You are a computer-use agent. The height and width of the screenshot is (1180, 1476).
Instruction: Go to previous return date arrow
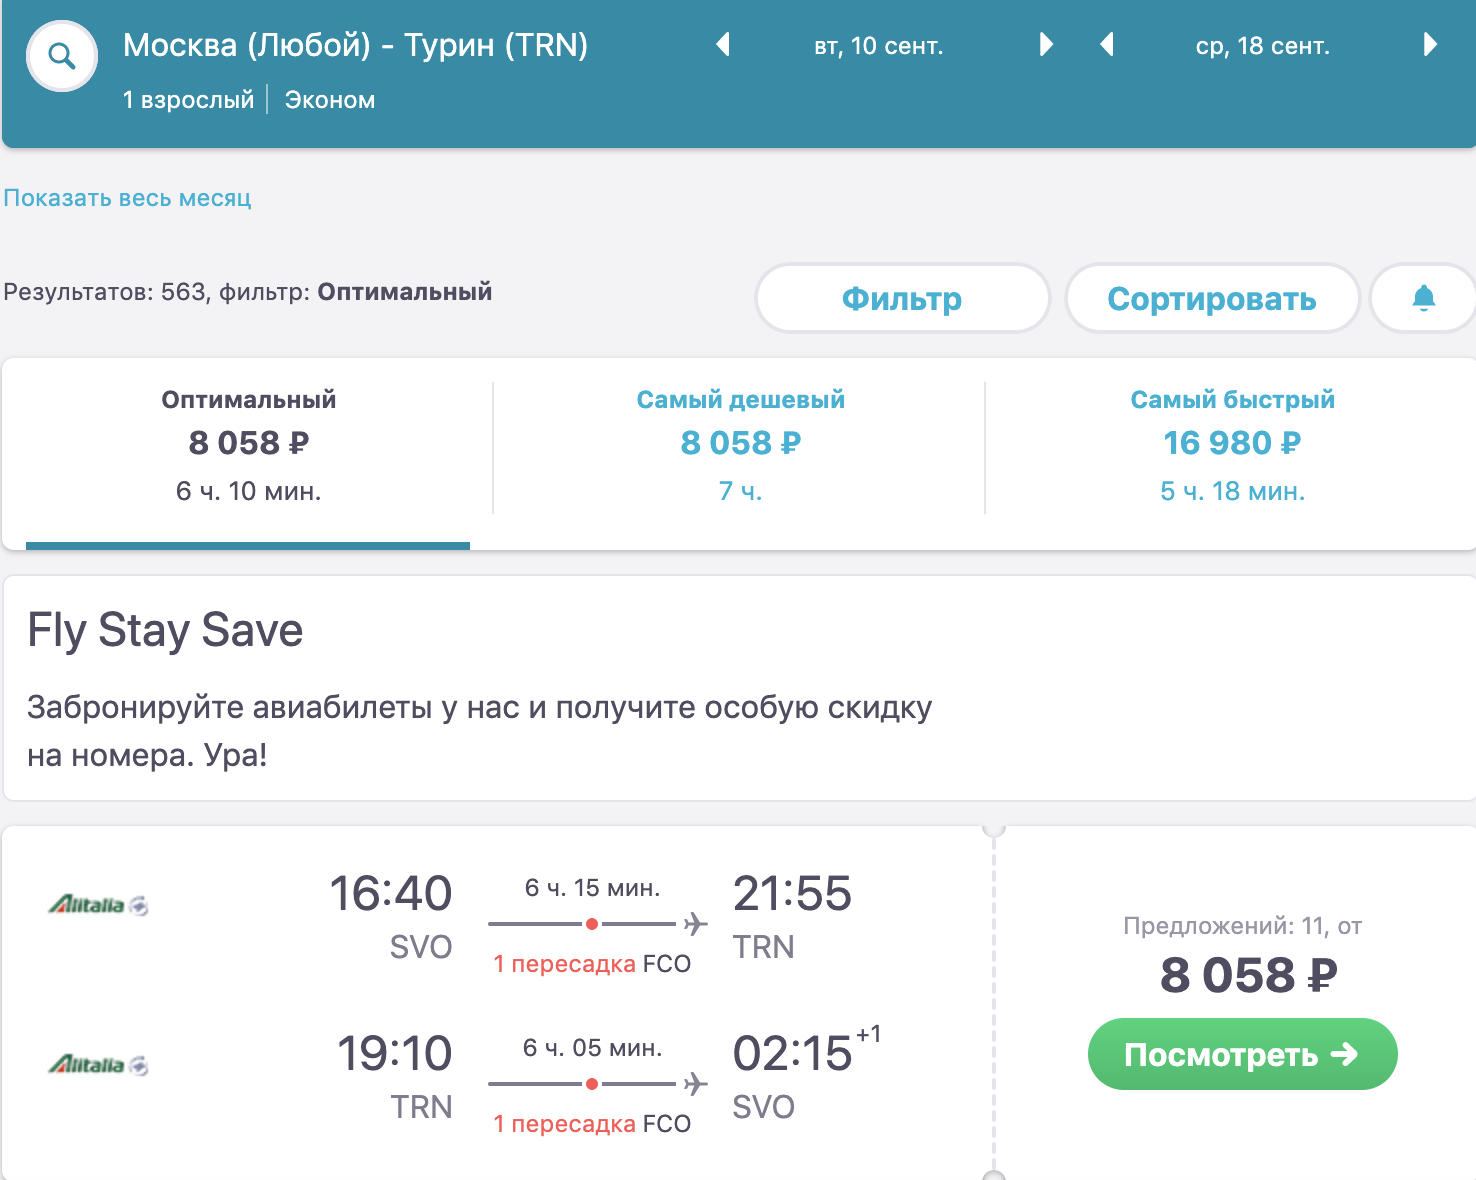tap(1106, 45)
